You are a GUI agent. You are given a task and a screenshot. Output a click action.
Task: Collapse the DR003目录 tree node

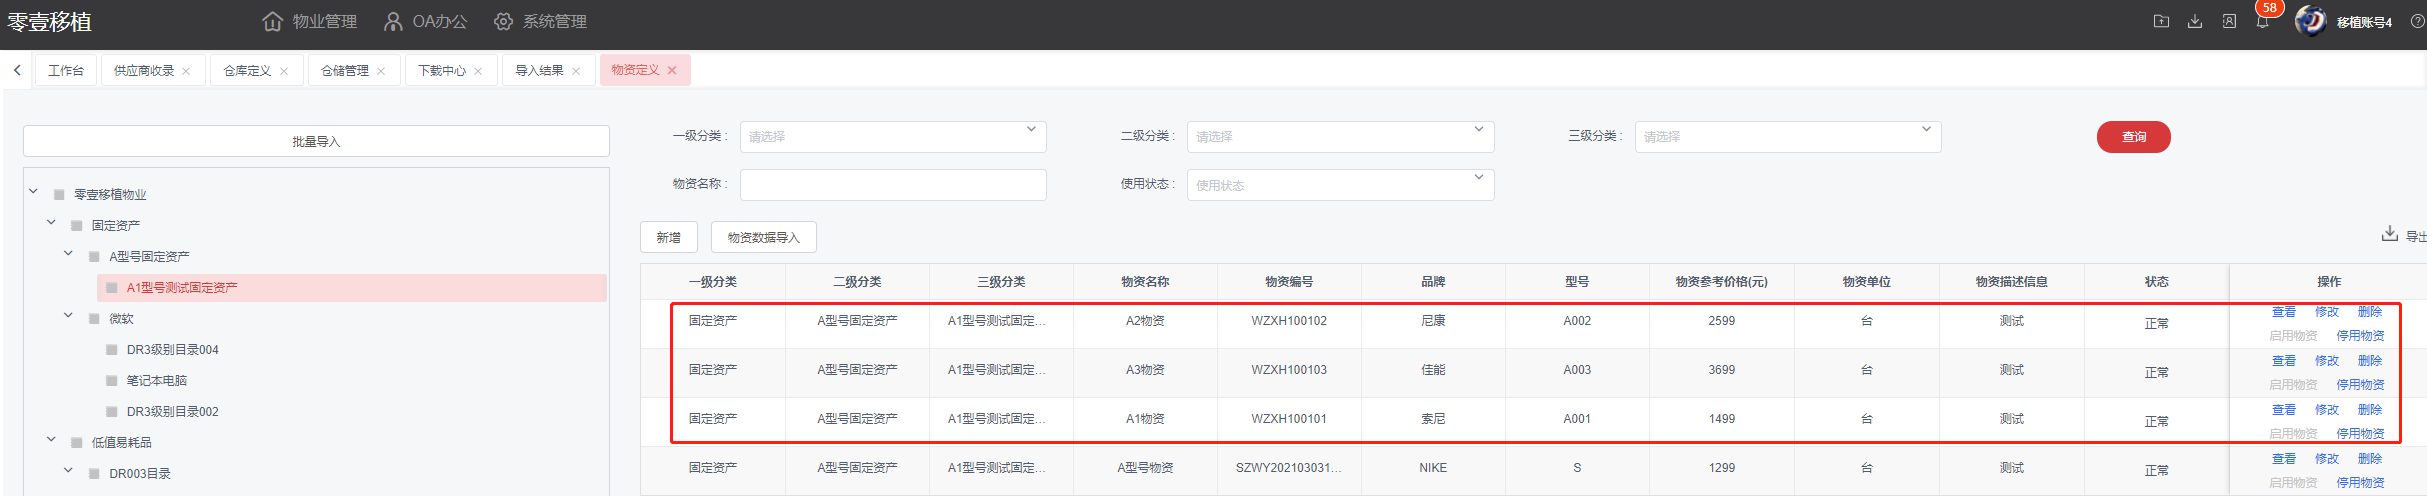[x=68, y=470]
